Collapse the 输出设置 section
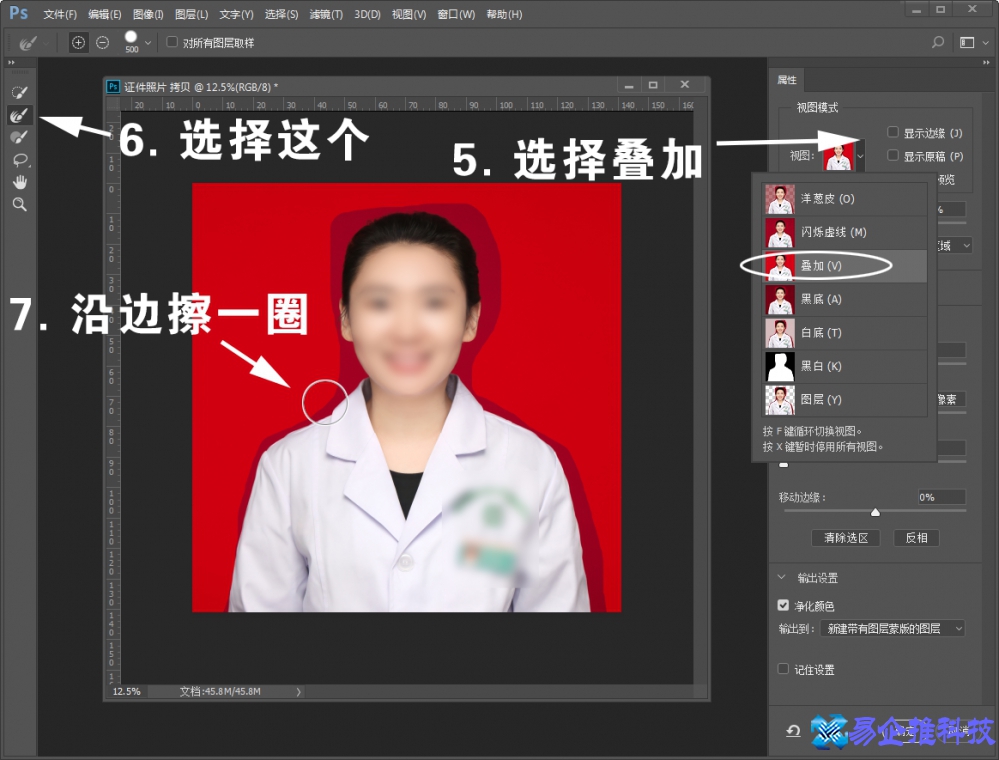Image resolution: width=999 pixels, height=760 pixels. tap(783, 577)
